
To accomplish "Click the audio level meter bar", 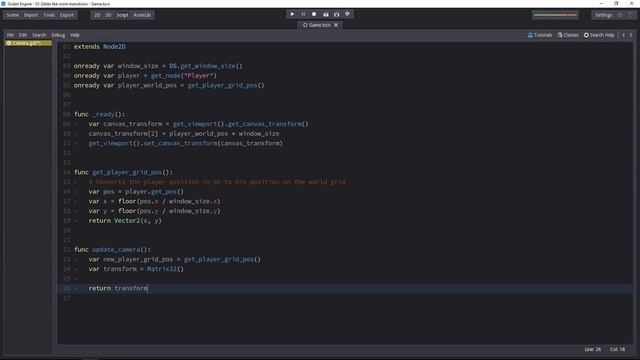I will (555, 15).
